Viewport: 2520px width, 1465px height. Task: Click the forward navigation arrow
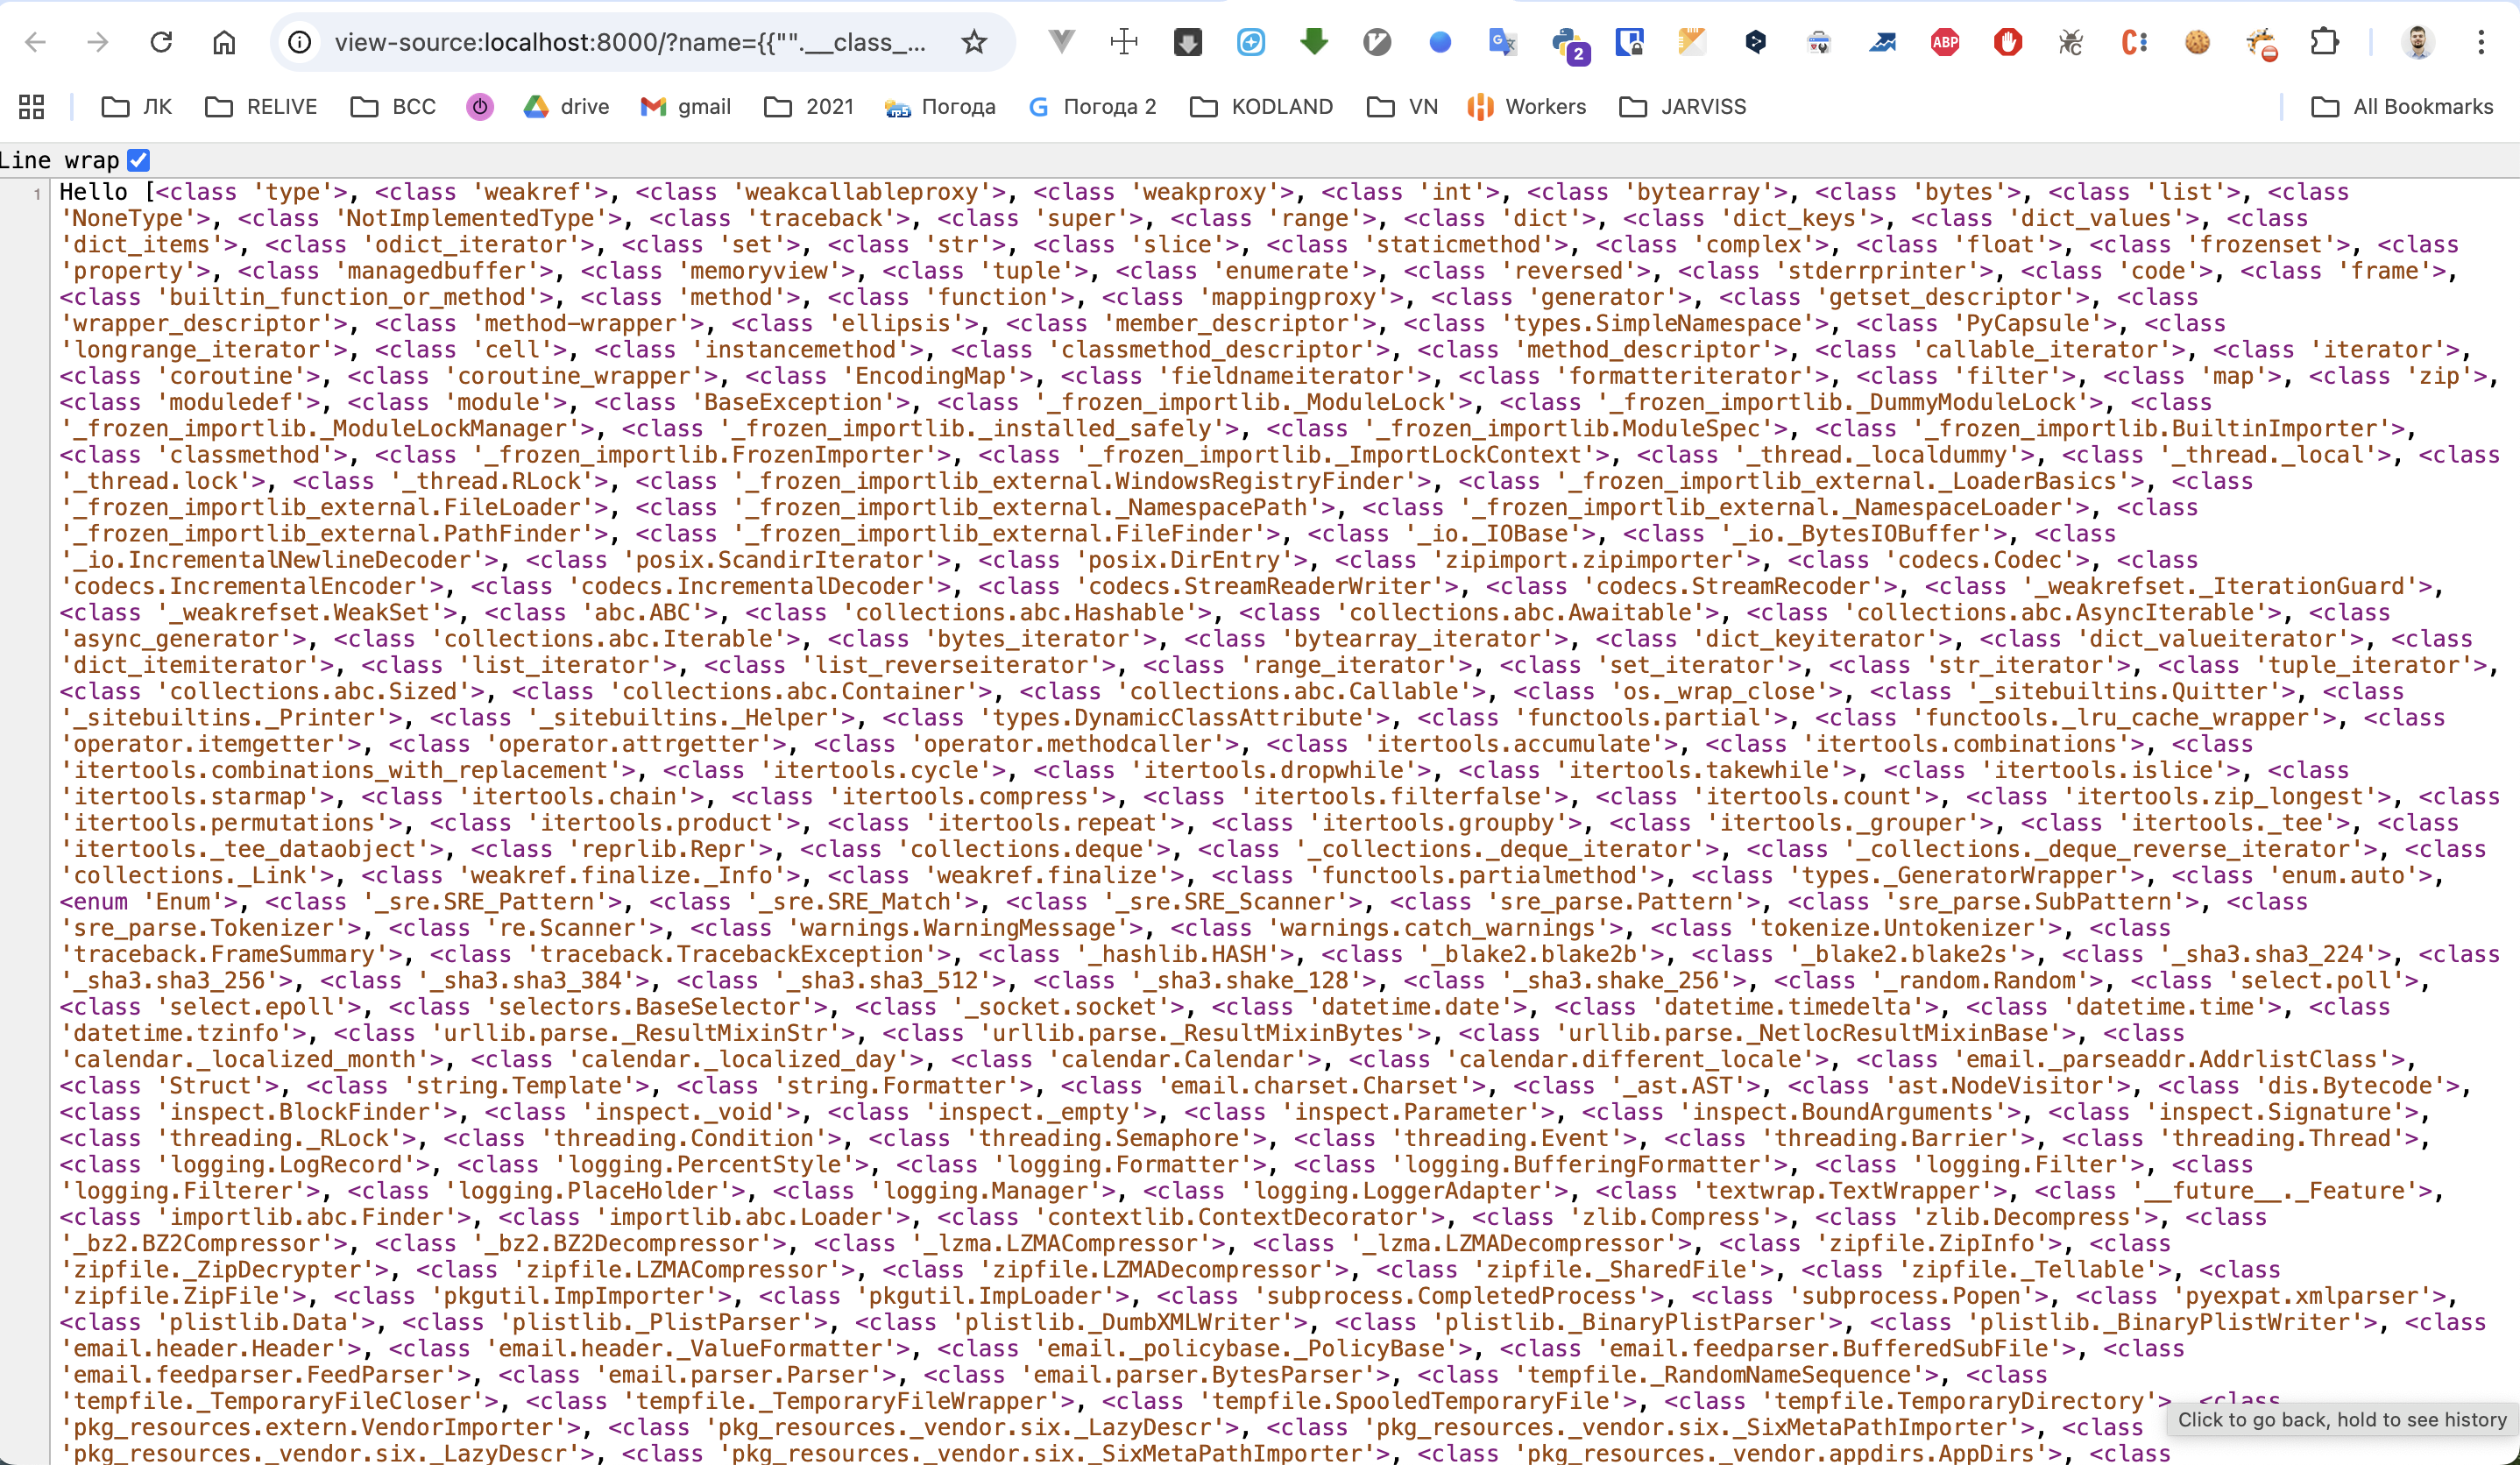click(98, 42)
